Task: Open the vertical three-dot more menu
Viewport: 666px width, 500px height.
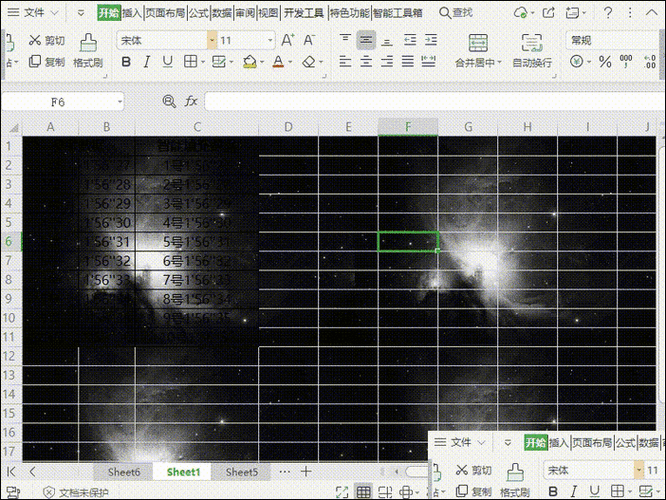Action: pyautogui.click(x=630, y=13)
